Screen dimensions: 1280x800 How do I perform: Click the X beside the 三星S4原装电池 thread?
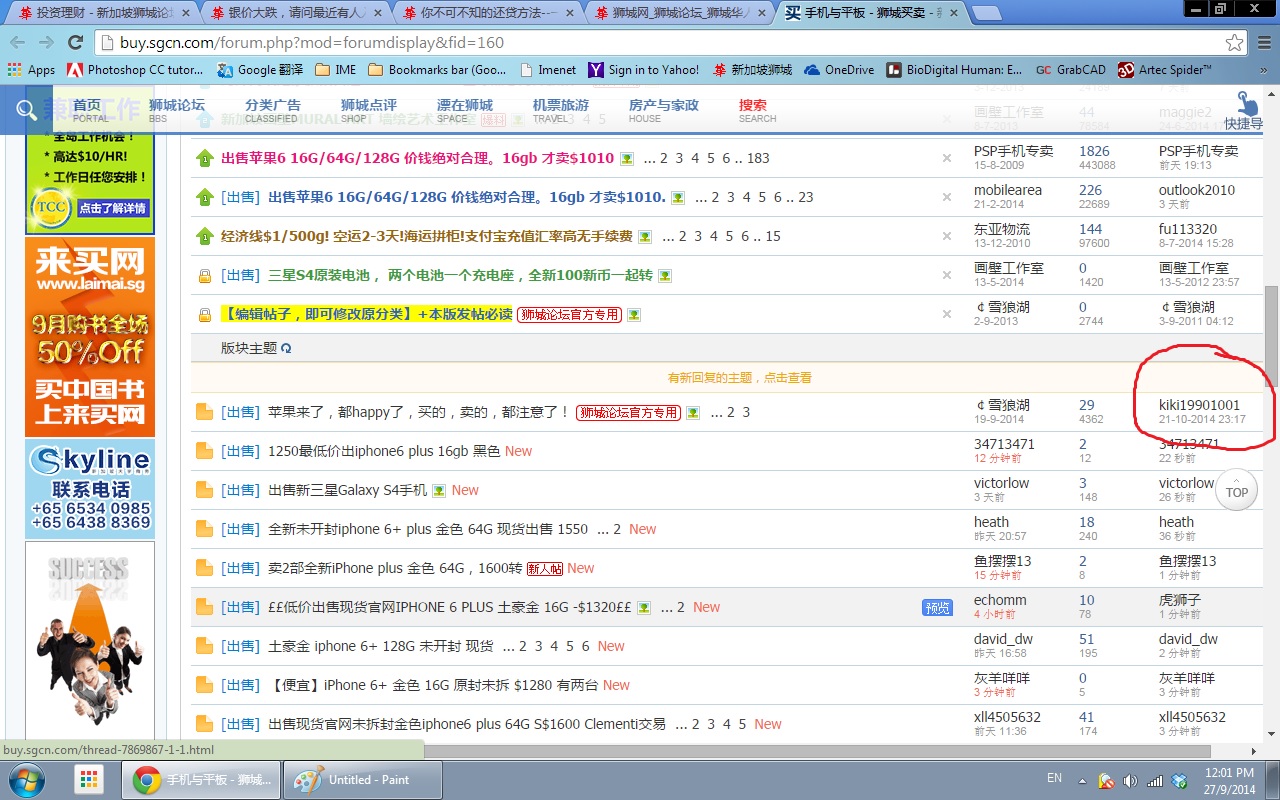pyautogui.click(x=947, y=275)
